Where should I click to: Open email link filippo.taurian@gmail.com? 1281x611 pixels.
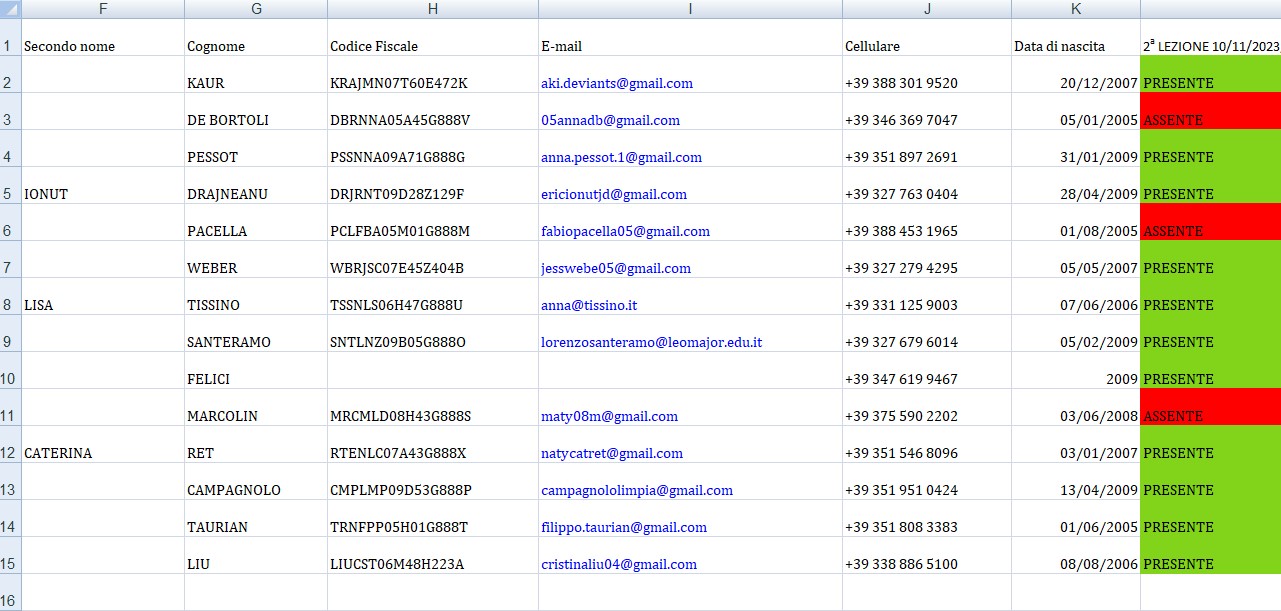[624, 527]
